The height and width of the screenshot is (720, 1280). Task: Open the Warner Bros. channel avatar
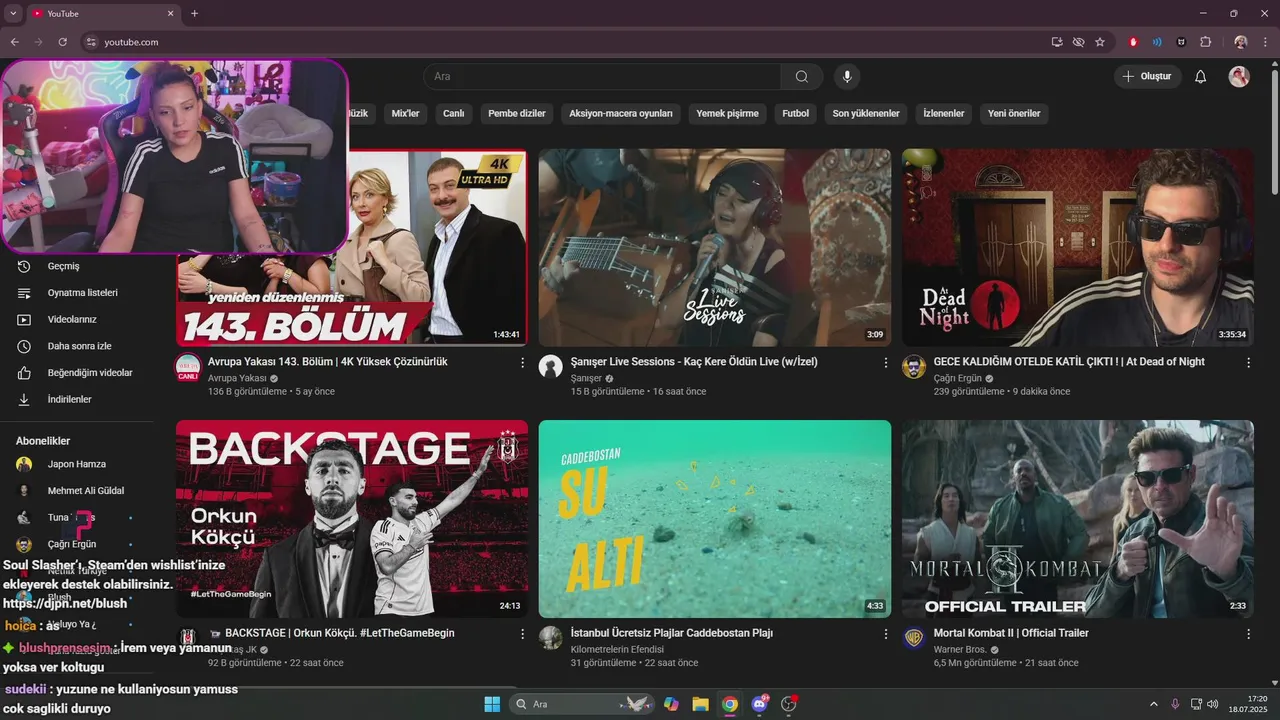(914, 638)
